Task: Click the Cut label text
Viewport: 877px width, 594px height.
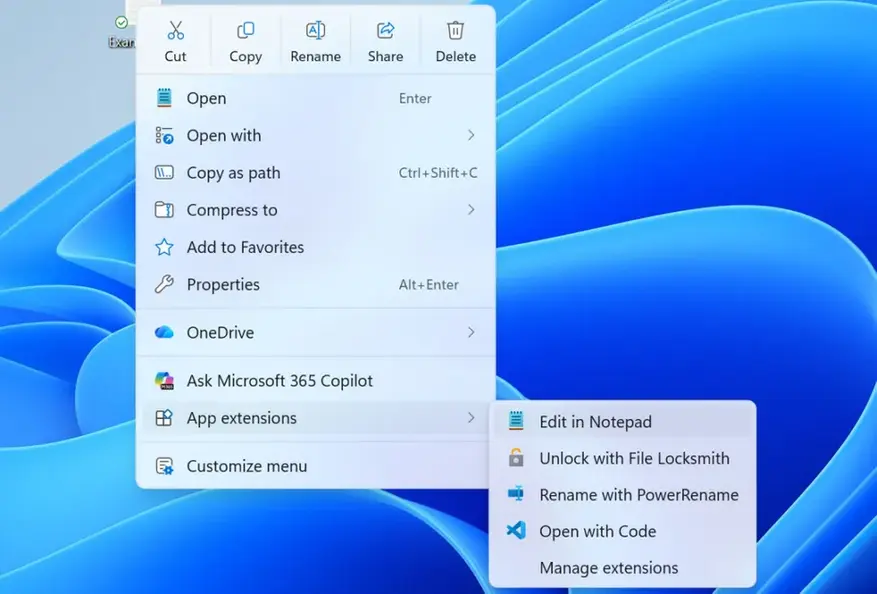Action: pos(176,56)
